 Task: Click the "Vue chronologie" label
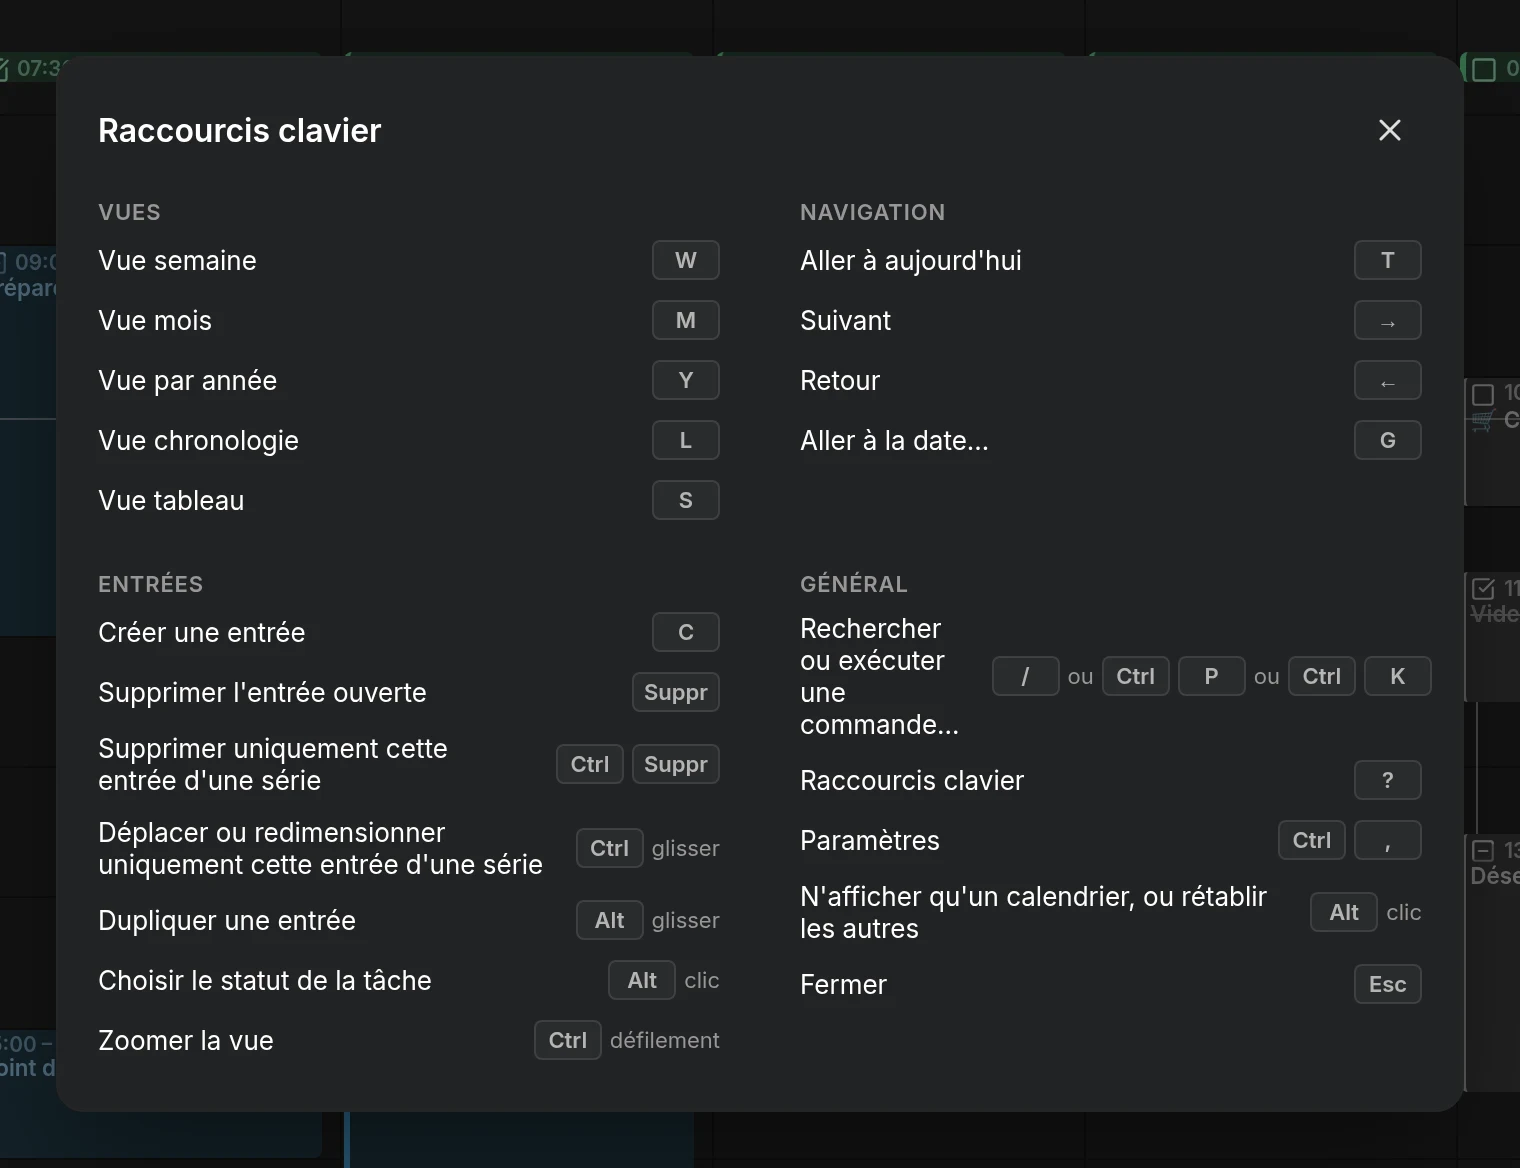(198, 440)
